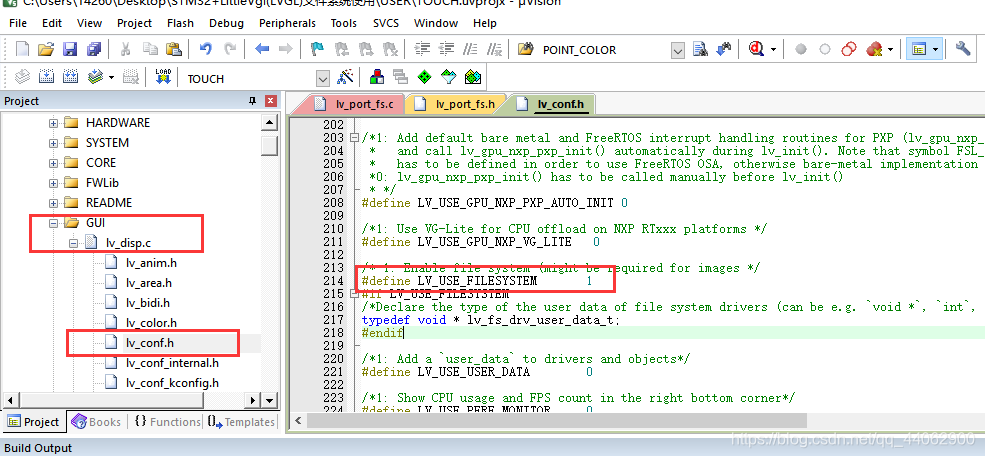This screenshot has height=458, width=985.
Task: Toggle the Project window layout icon
Action: point(920,50)
